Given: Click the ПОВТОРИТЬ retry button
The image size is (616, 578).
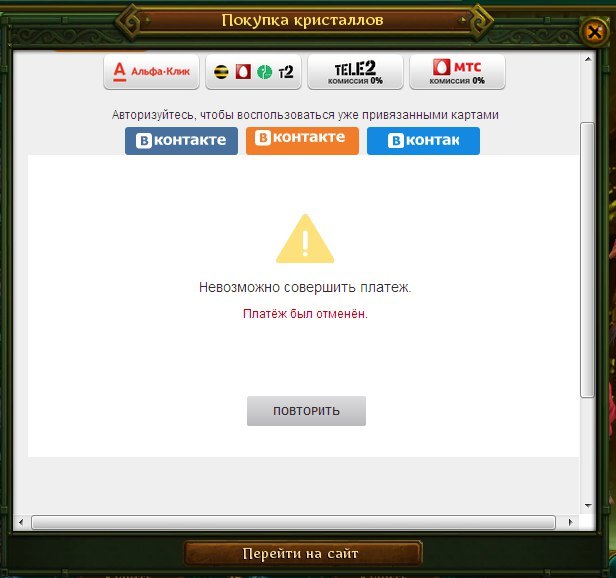Looking at the screenshot, I should pyautogui.click(x=306, y=411).
